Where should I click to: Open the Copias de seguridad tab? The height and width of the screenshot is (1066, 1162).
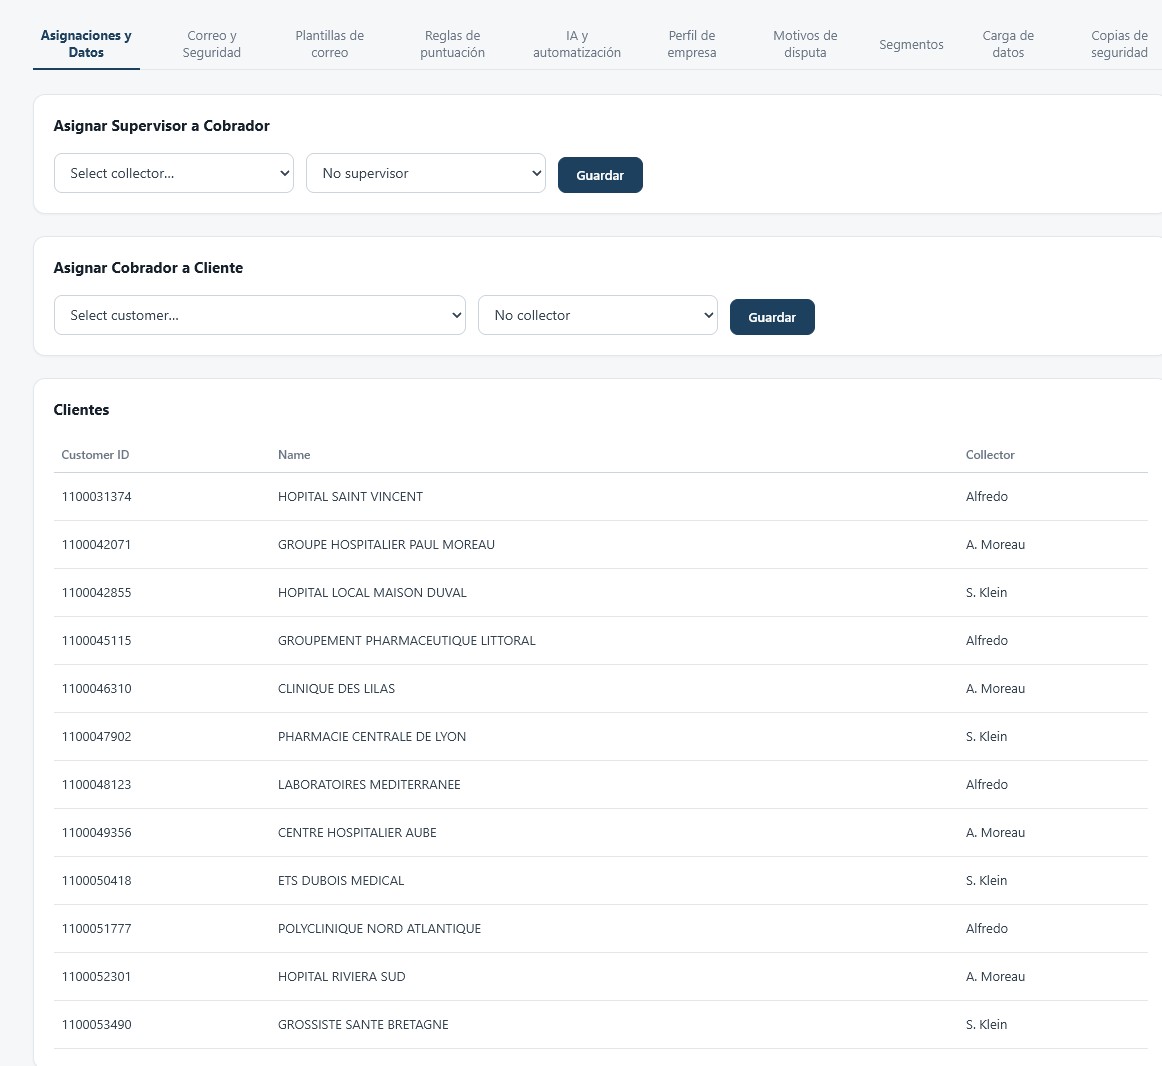pos(1119,44)
